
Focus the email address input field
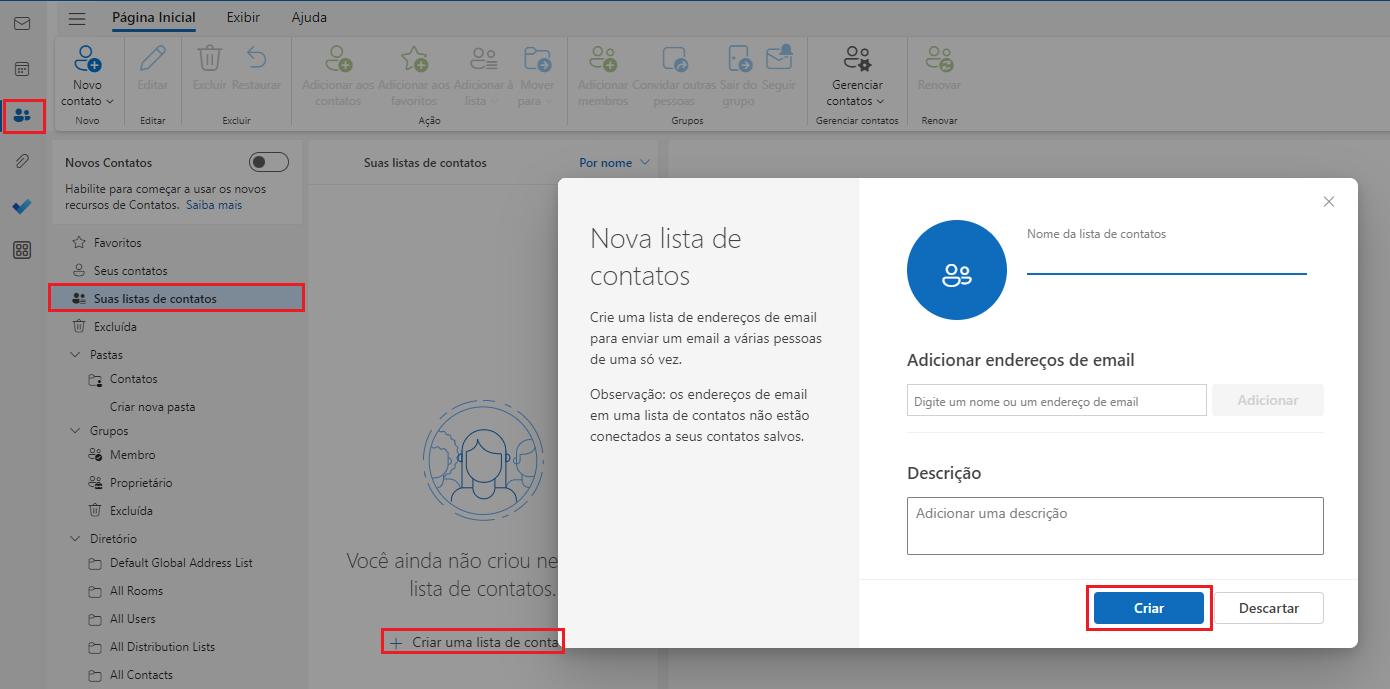1057,400
